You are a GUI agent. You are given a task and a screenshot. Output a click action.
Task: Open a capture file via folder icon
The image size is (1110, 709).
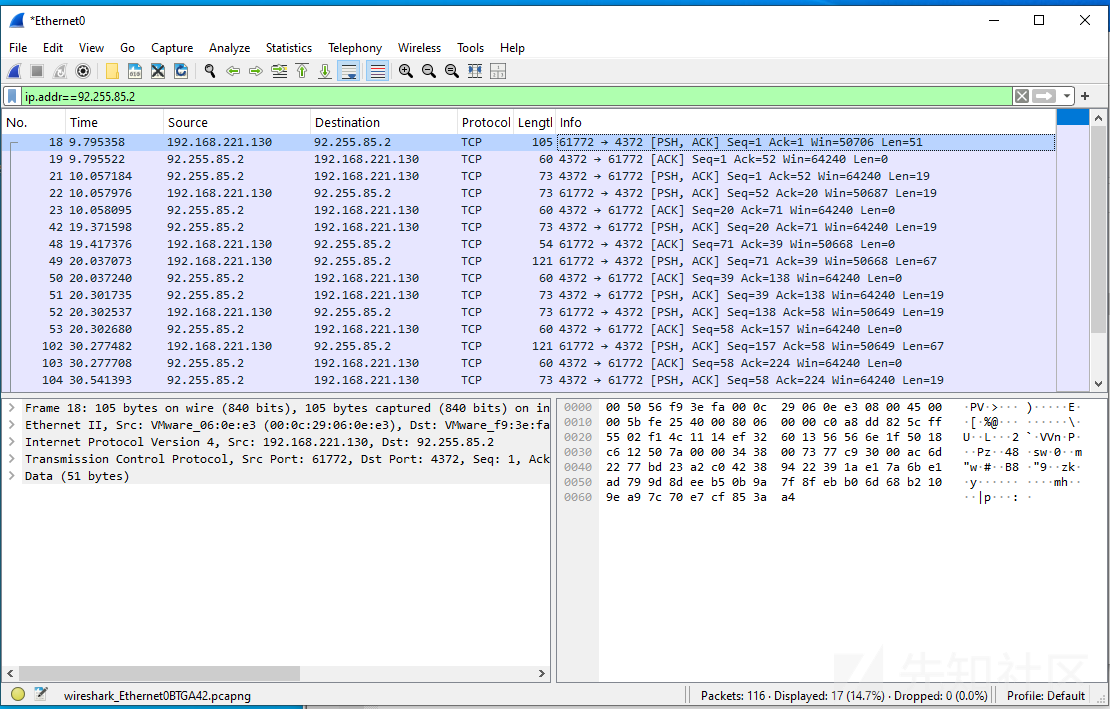[112, 71]
